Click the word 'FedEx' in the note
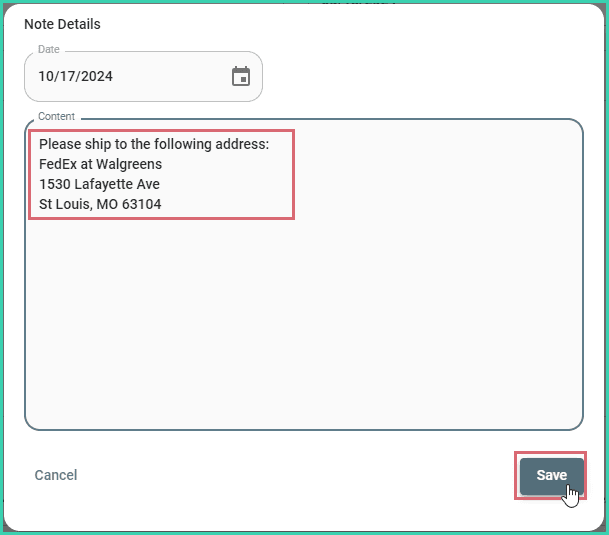This screenshot has width=609, height=535. (x=57, y=164)
